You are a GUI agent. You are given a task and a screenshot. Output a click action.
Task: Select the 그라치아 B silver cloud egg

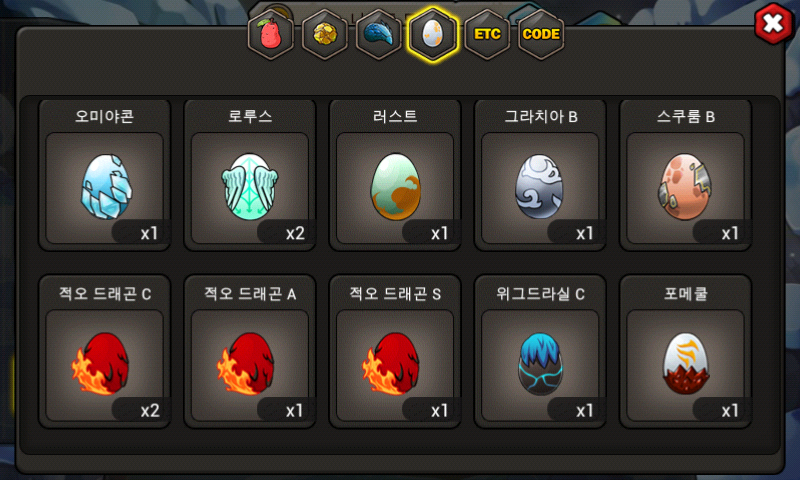(x=540, y=175)
